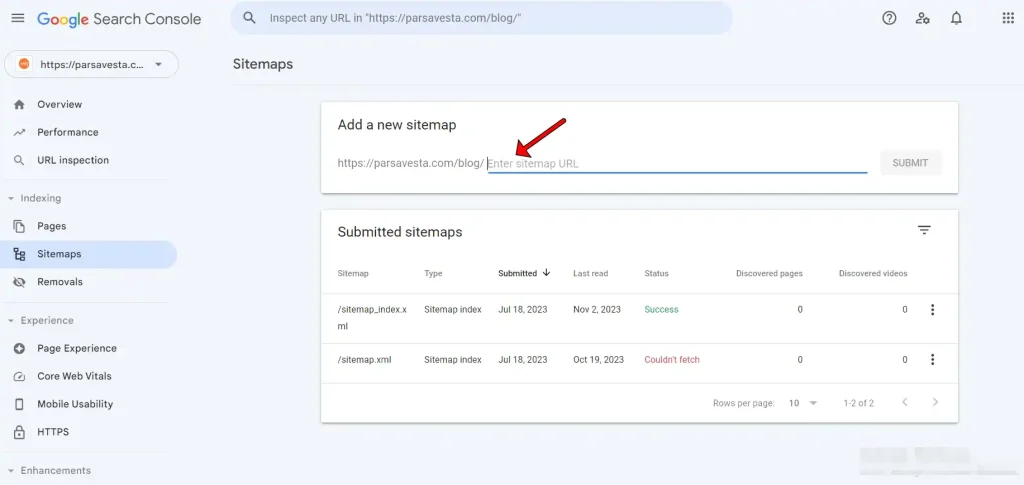
Task: Toggle the Submitted column sort arrow
Action: point(546,273)
